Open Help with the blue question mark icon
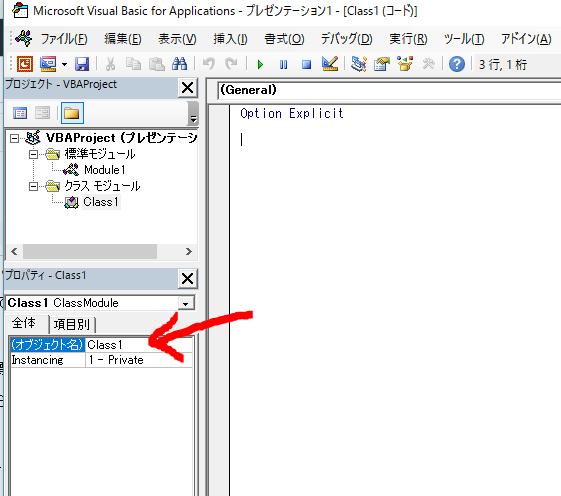Screen dimensions: 561x496 pyautogui.click(x=457, y=64)
